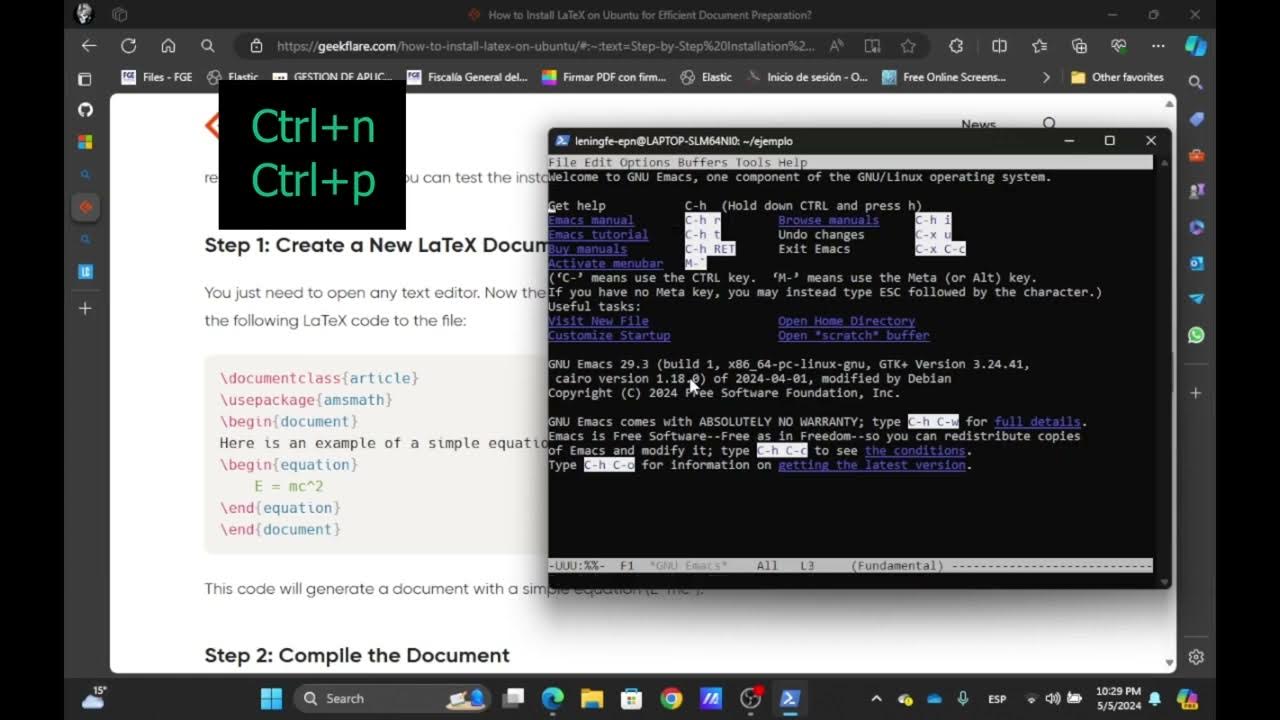
Task: Open Edge sidebar settings gear
Action: (1196, 657)
